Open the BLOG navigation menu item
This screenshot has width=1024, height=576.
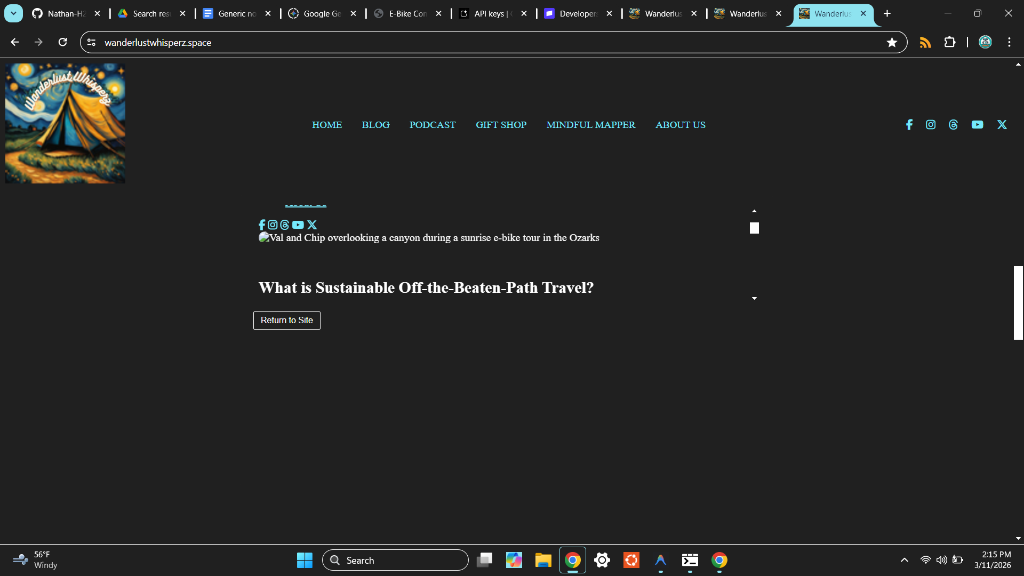tap(376, 125)
